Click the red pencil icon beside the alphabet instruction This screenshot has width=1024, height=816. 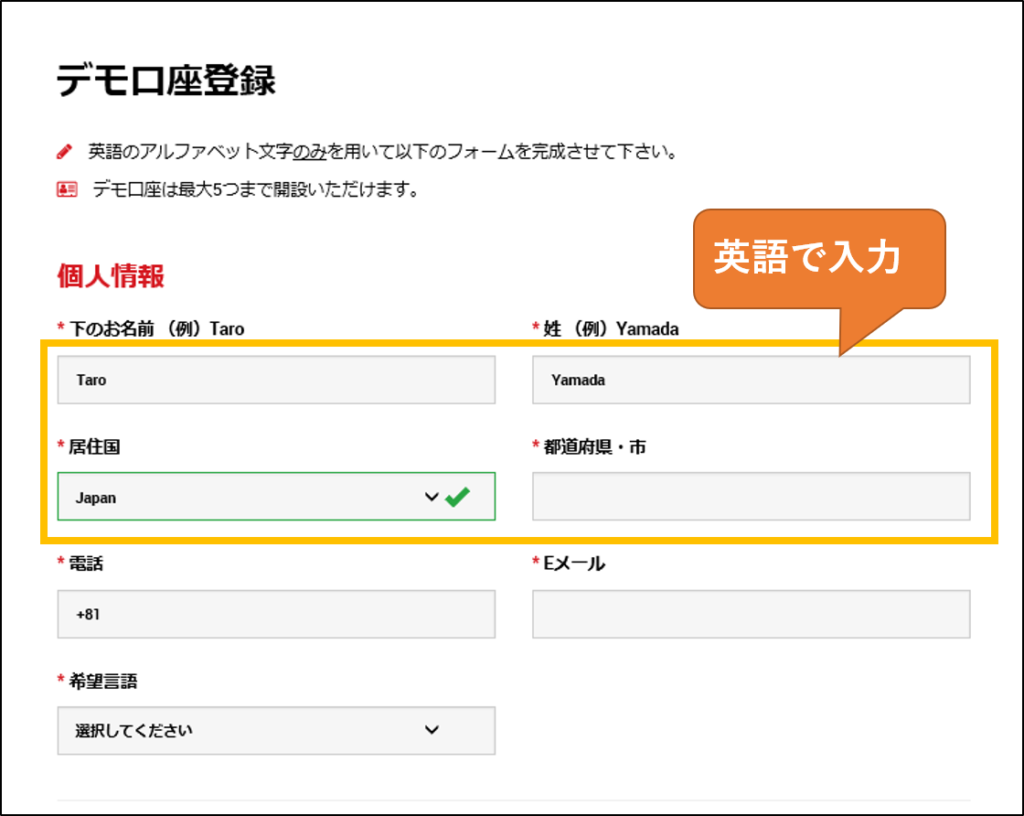pyautogui.click(x=65, y=152)
